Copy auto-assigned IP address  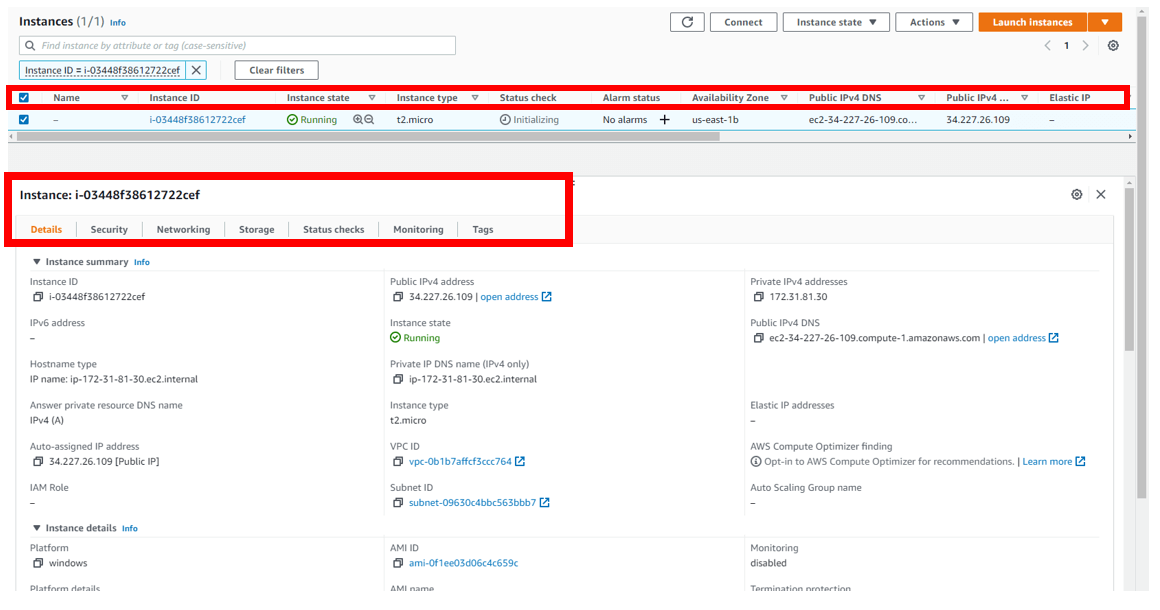click(38, 461)
